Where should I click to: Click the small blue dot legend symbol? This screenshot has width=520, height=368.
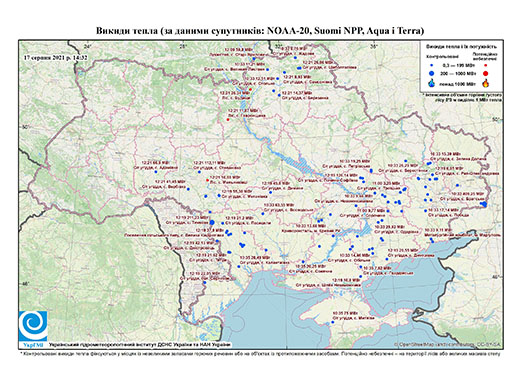[432, 66]
